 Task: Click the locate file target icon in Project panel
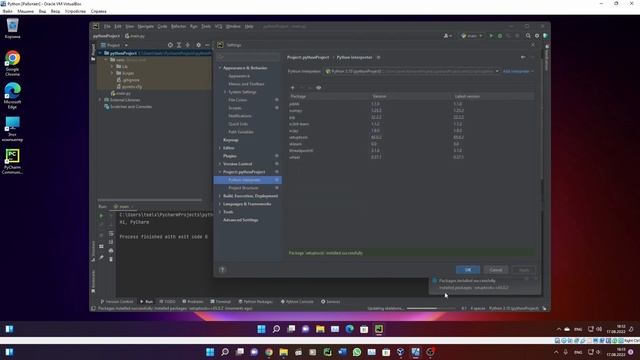[x=170, y=45]
